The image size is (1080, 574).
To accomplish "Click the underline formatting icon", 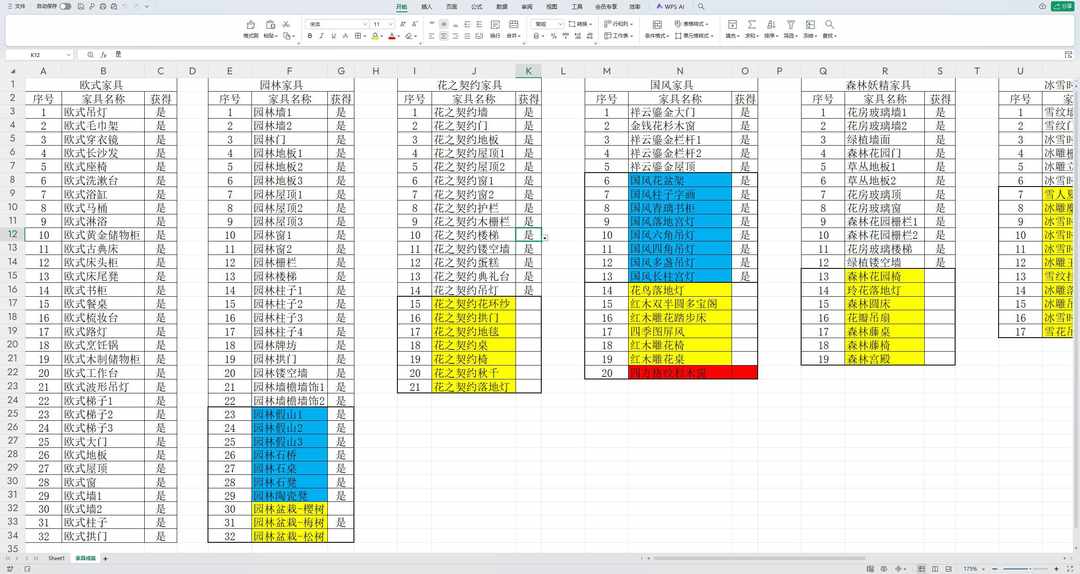I will click(335, 36).
